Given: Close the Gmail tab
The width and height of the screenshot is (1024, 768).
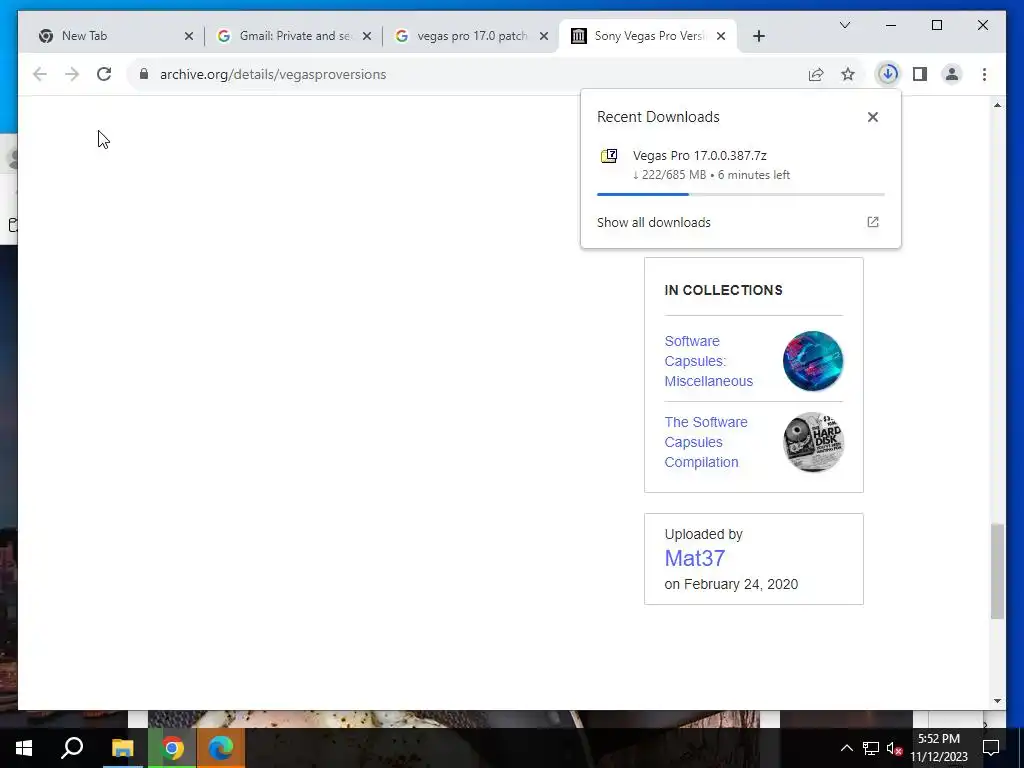Looking at the screenshot, I should tap(367, 36).
